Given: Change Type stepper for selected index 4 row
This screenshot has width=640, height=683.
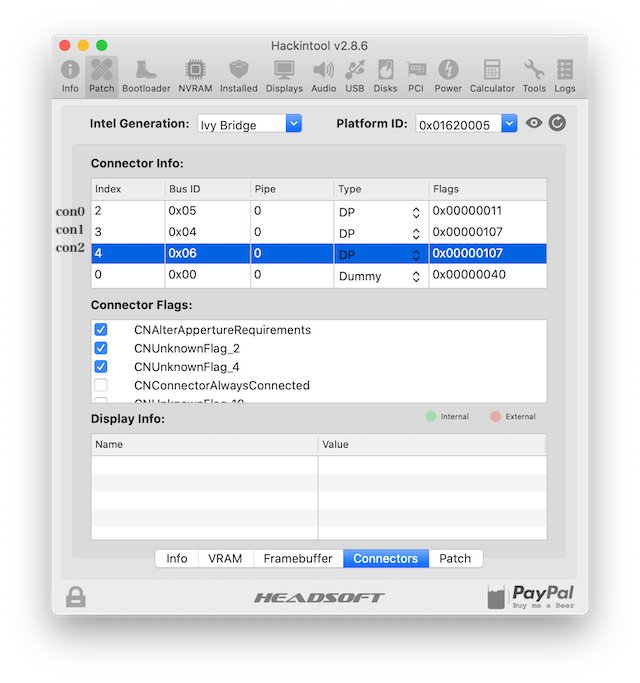Looking at the screenshot, I should pyautogui.click(x=416, y=255).
